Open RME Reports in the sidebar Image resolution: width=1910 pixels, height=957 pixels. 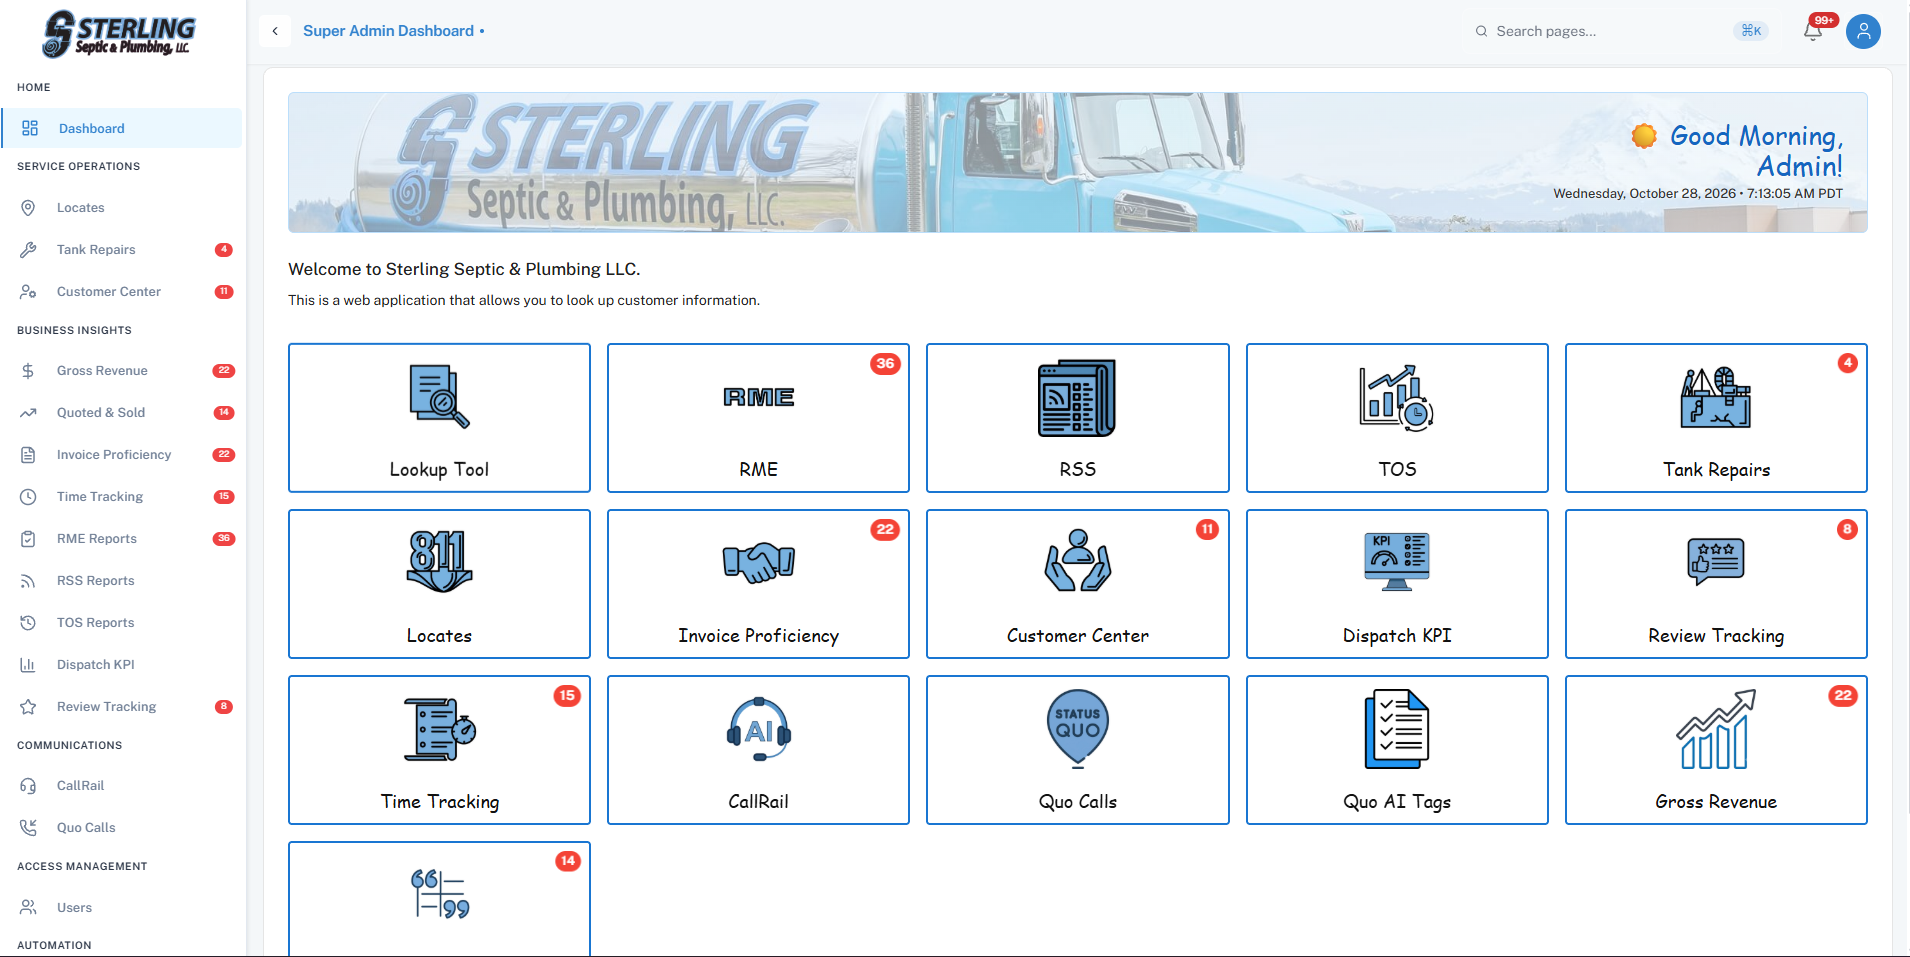click(x=121, y=539)
